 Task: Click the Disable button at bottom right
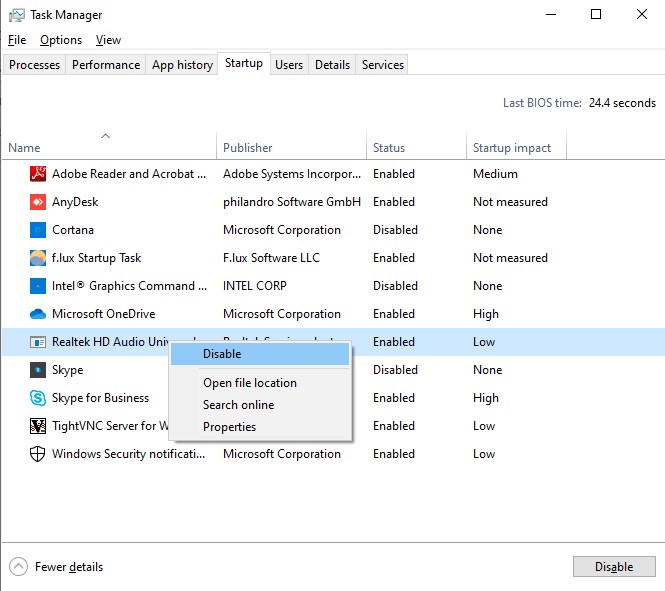tap(614, 566)
